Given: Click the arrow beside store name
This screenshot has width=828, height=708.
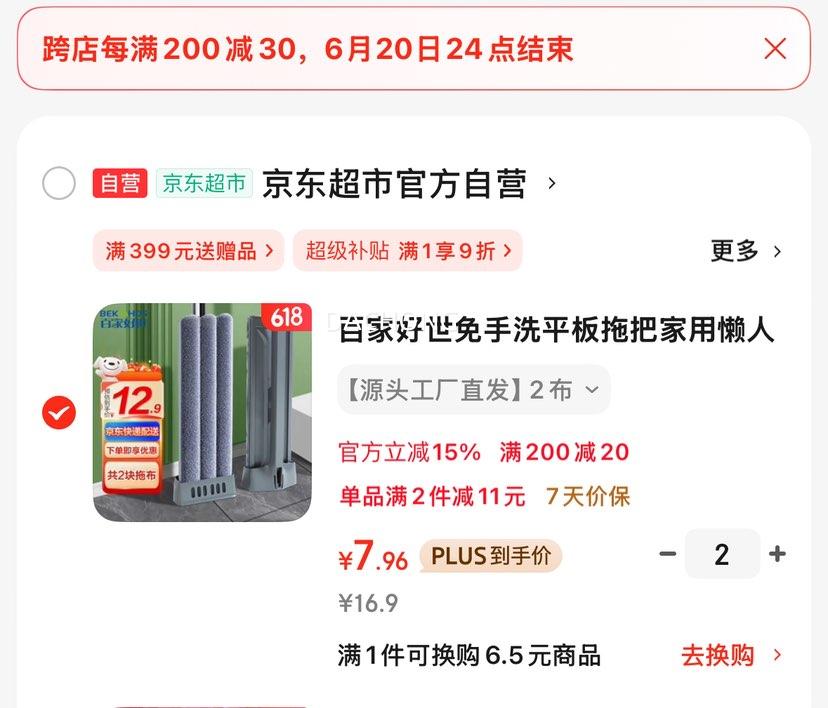Looking at the screenshot, I should pyautogui.click(x=552, y=183).
